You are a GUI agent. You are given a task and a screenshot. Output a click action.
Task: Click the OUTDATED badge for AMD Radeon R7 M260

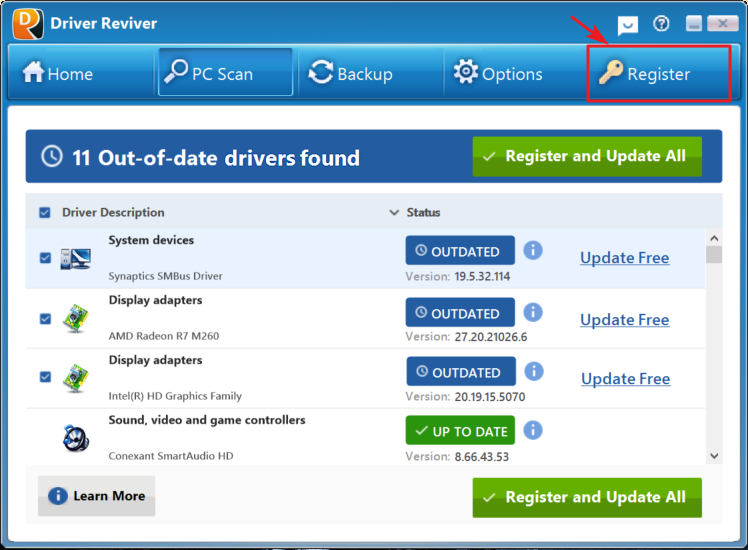point(460,312)
